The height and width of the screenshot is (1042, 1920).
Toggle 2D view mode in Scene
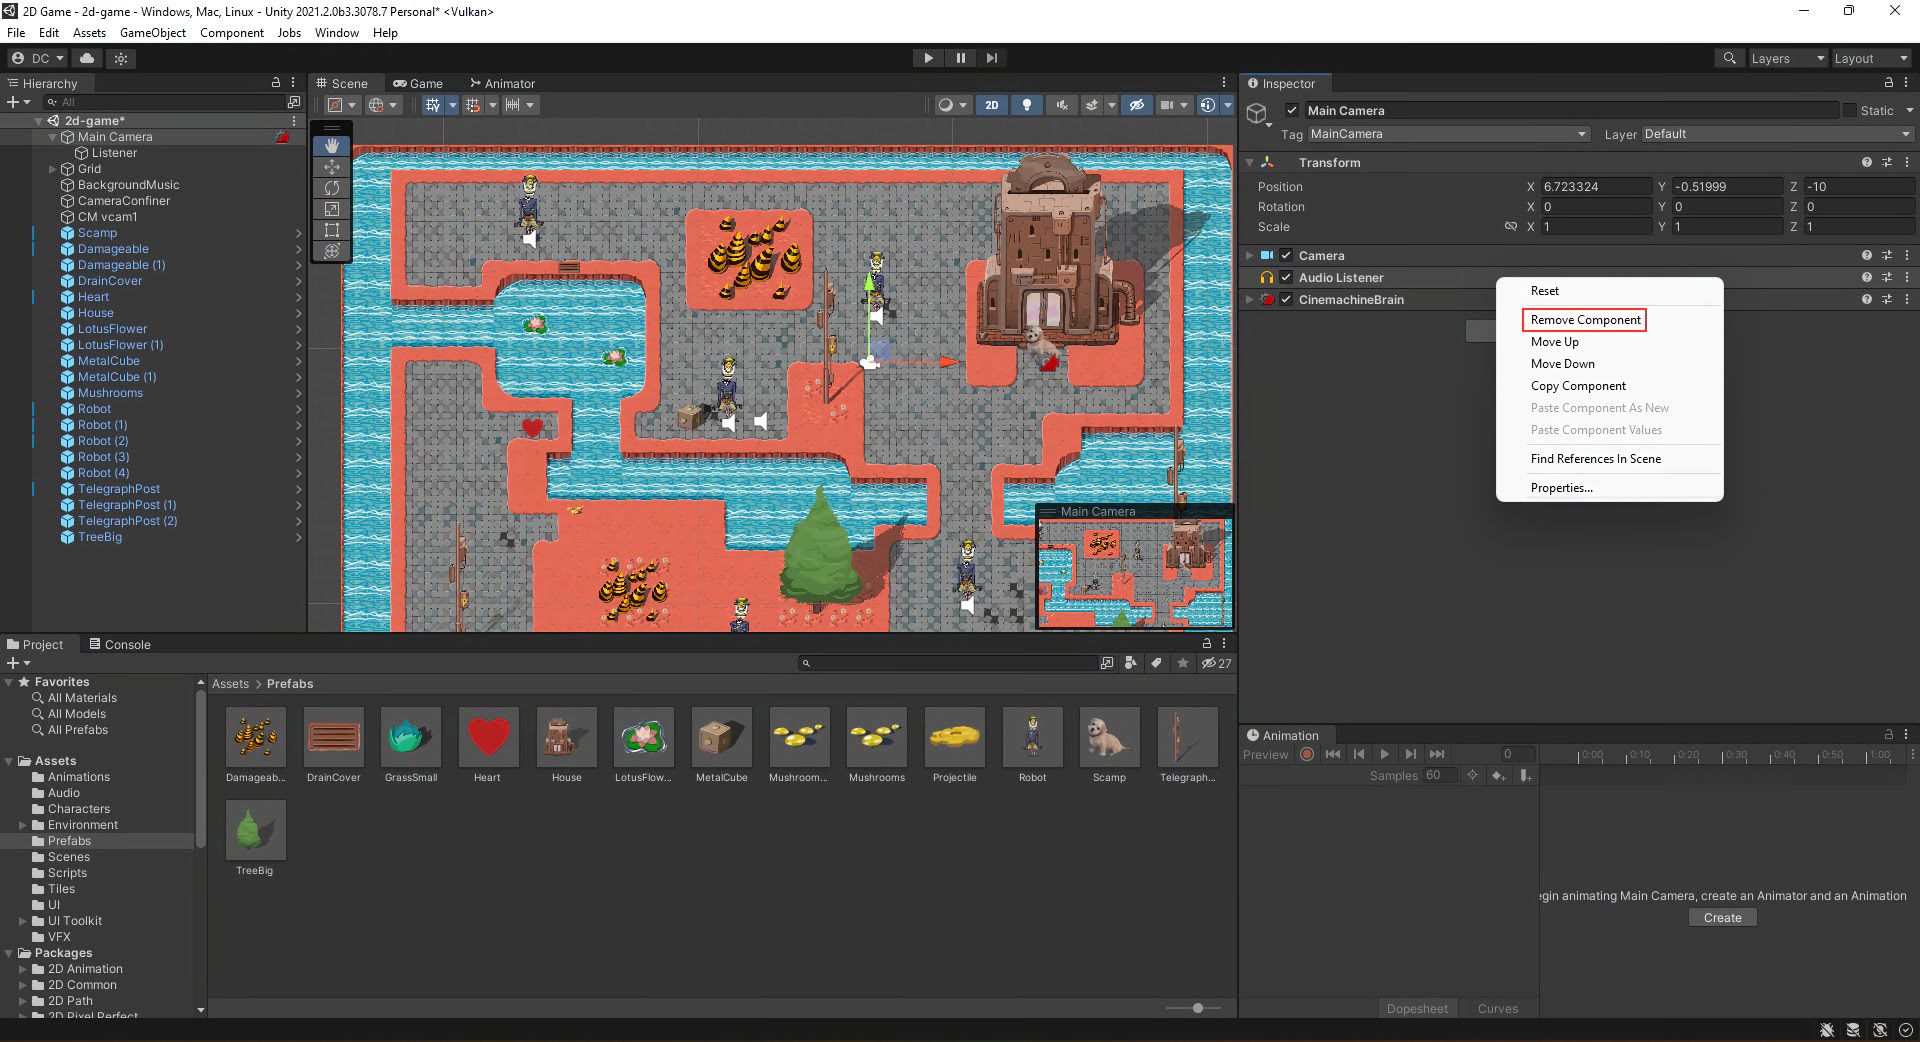tap(991, 105)
